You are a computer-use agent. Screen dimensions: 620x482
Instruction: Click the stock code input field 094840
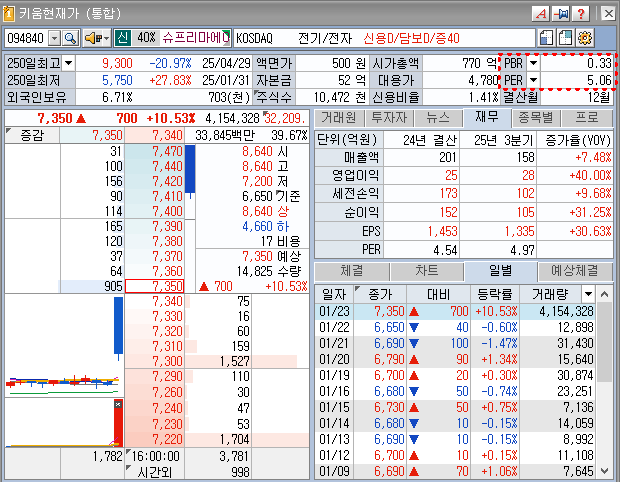(x=26, y=38)
